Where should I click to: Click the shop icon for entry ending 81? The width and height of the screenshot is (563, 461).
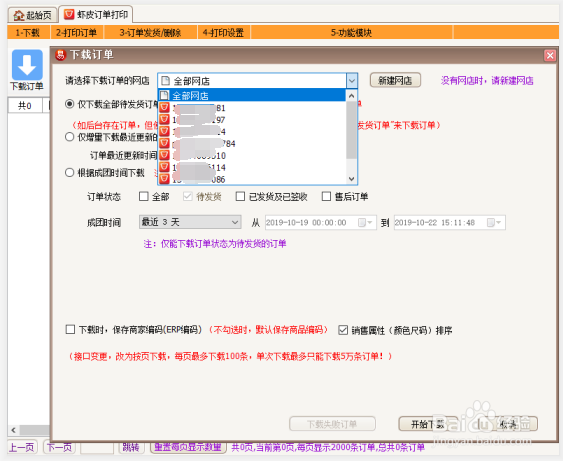tap(164, 108)
